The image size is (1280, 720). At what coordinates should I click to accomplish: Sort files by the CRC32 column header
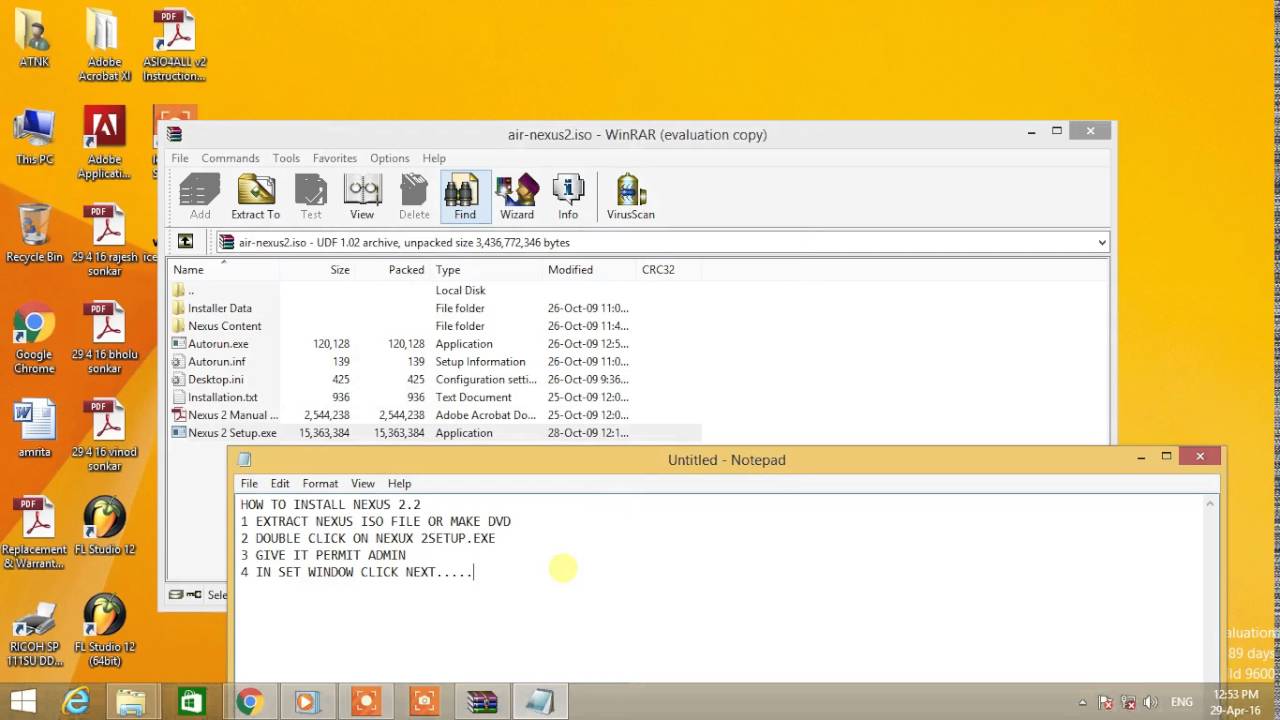(x=669, y=270)
